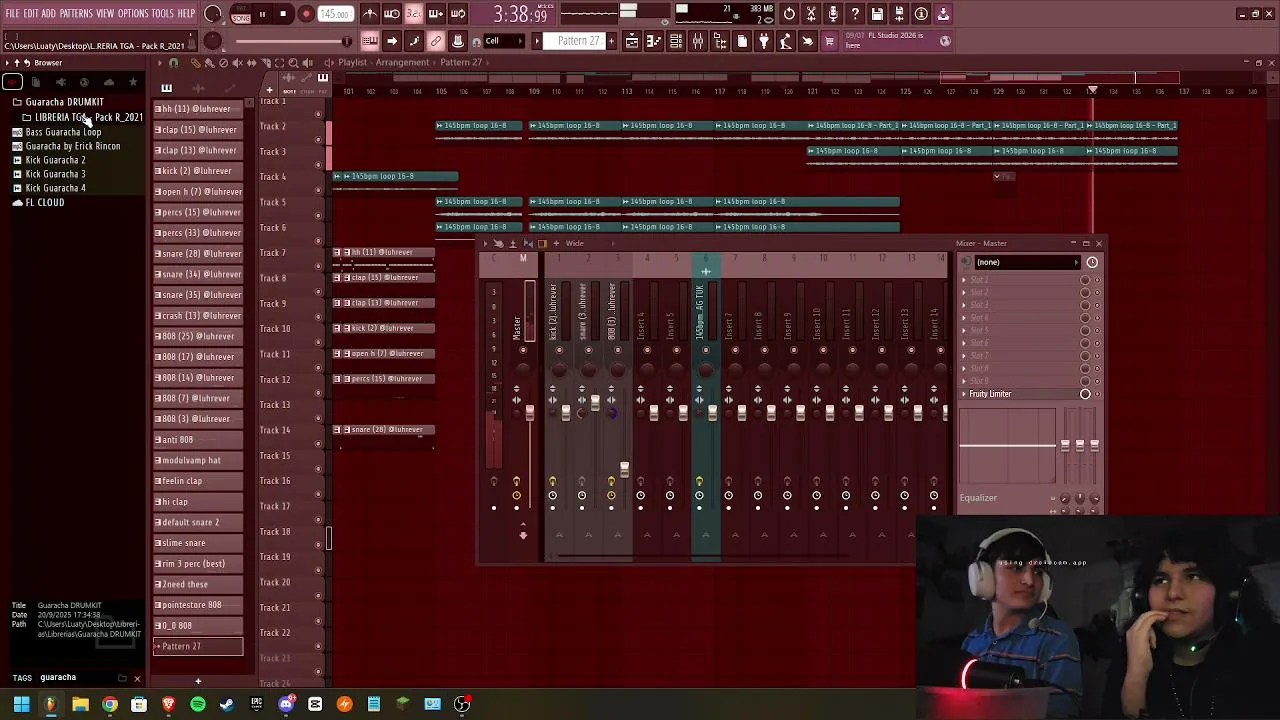Adjust the Master track volume fader
Screen dimensions: 1280x720
coord(530,413)
